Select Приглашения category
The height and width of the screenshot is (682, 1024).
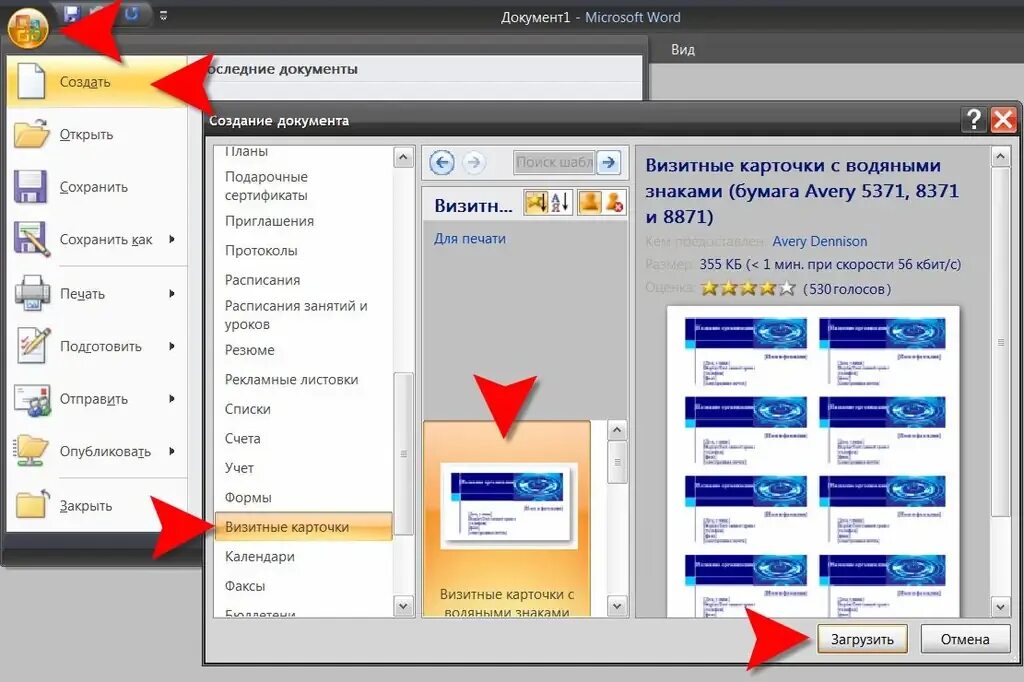point(303,221)
